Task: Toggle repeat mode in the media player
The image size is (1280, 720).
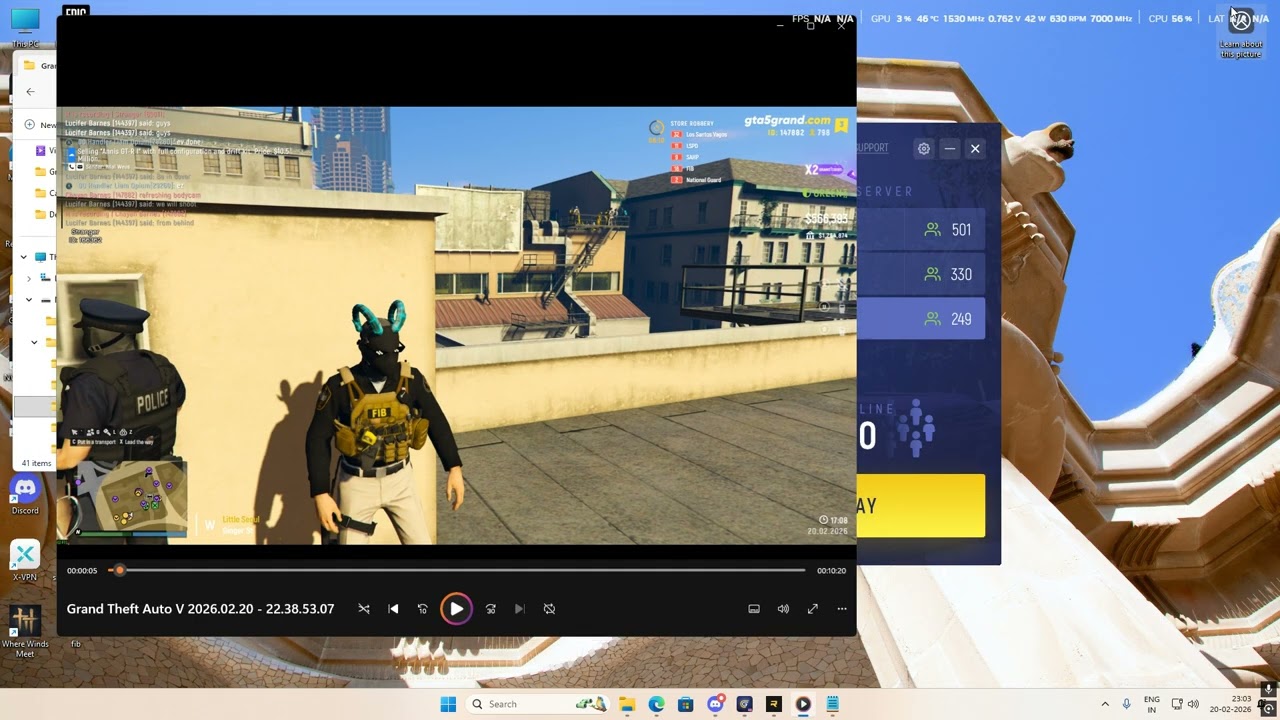Action: click(x=549, y=609)
